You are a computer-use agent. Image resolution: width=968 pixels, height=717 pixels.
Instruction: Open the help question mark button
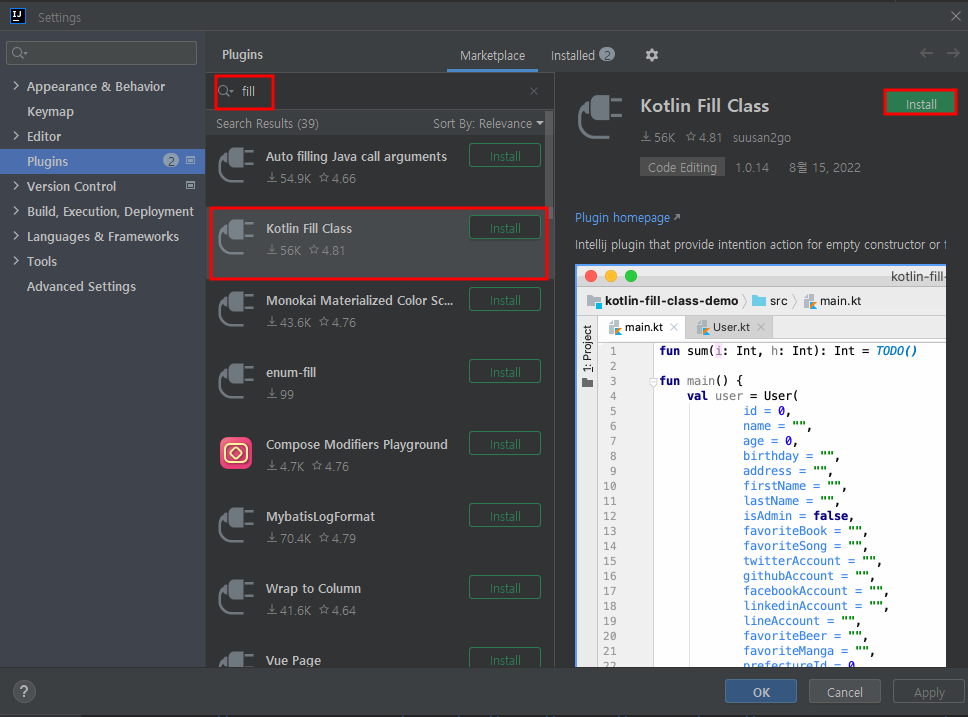[x=24, y=691]
